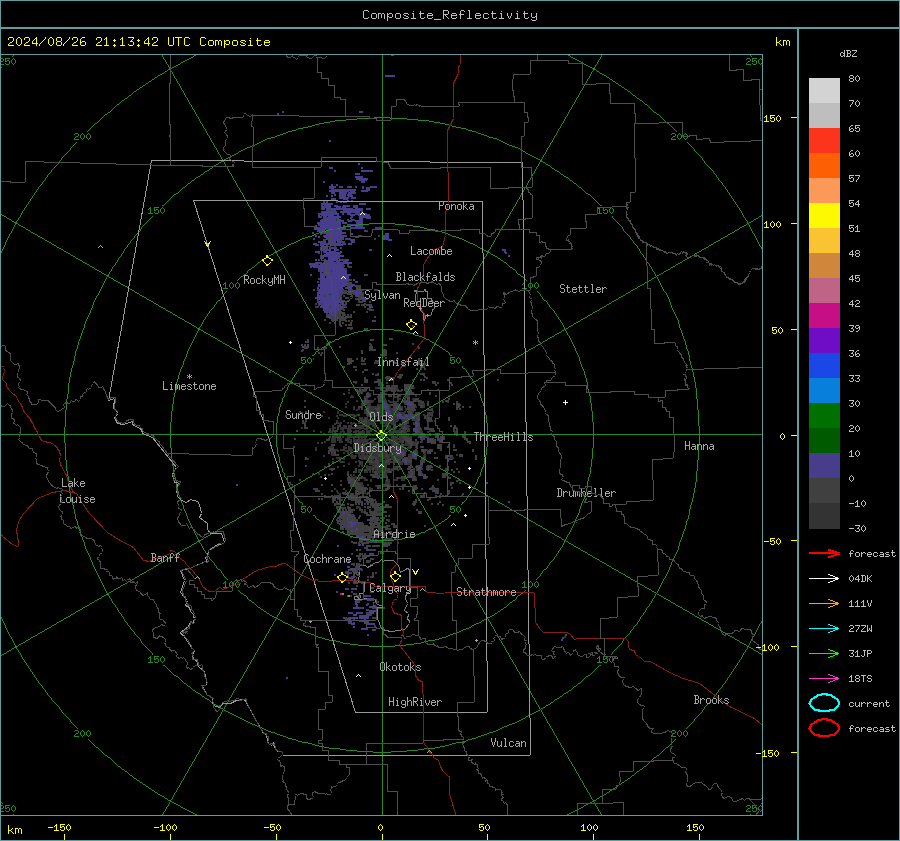The image size is (900, 841).
Task: Click the Sylvan town label
Action: [x=382, y=295]
